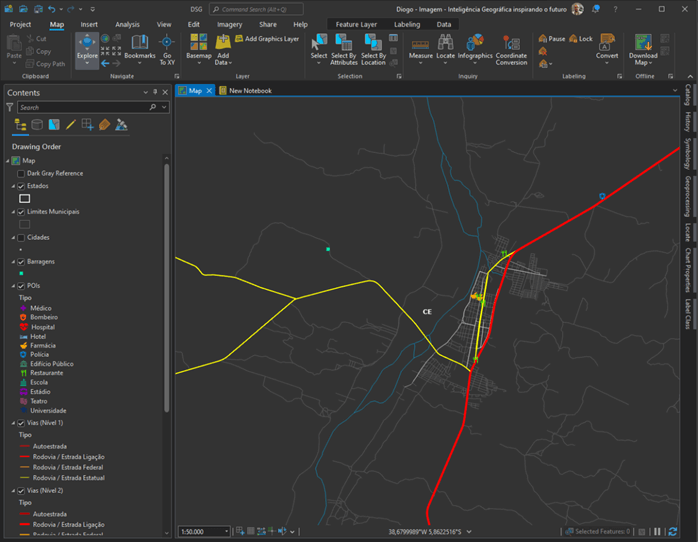Viewport: 698px width, 542px height.
Task: Click Select By Attributes icon
Action: (343, 44)
